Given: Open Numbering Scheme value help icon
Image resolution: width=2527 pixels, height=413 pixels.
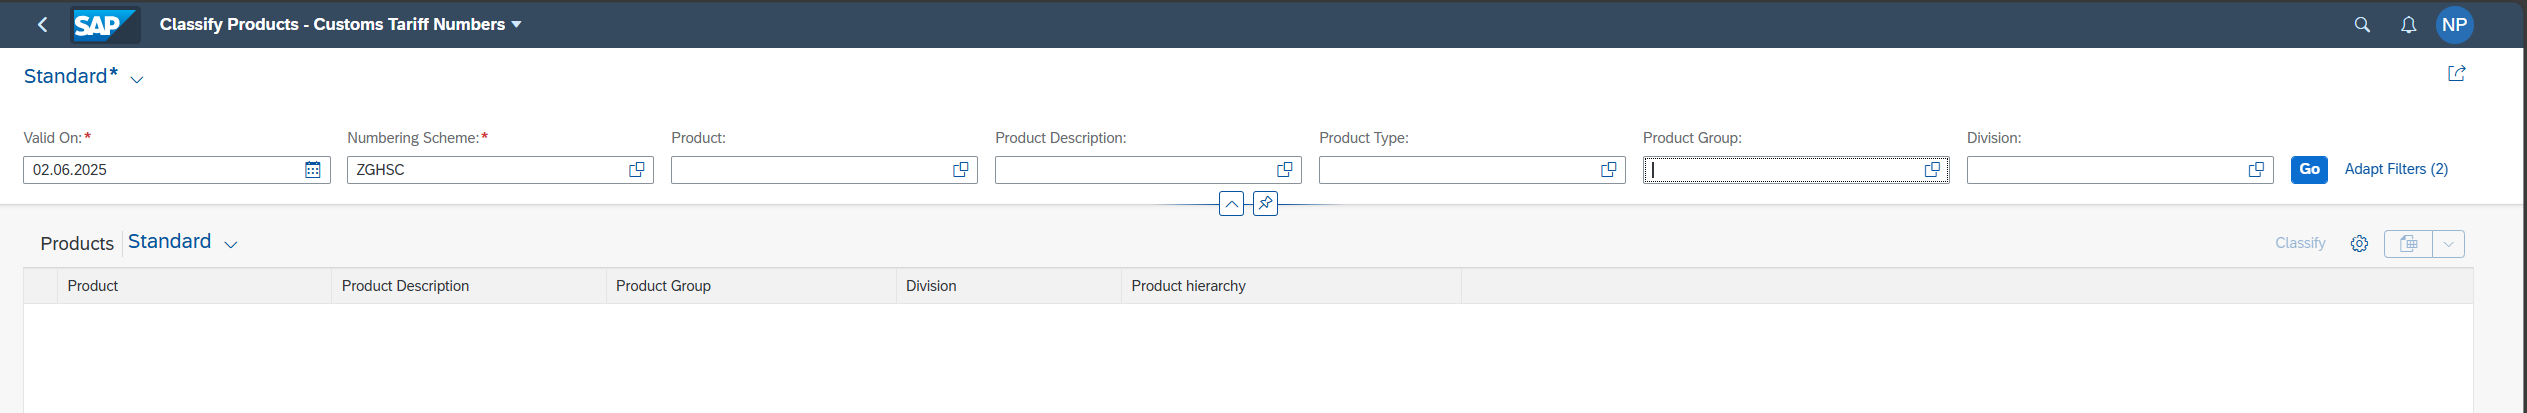Looking at the screenshot, I should click(637, 170).
